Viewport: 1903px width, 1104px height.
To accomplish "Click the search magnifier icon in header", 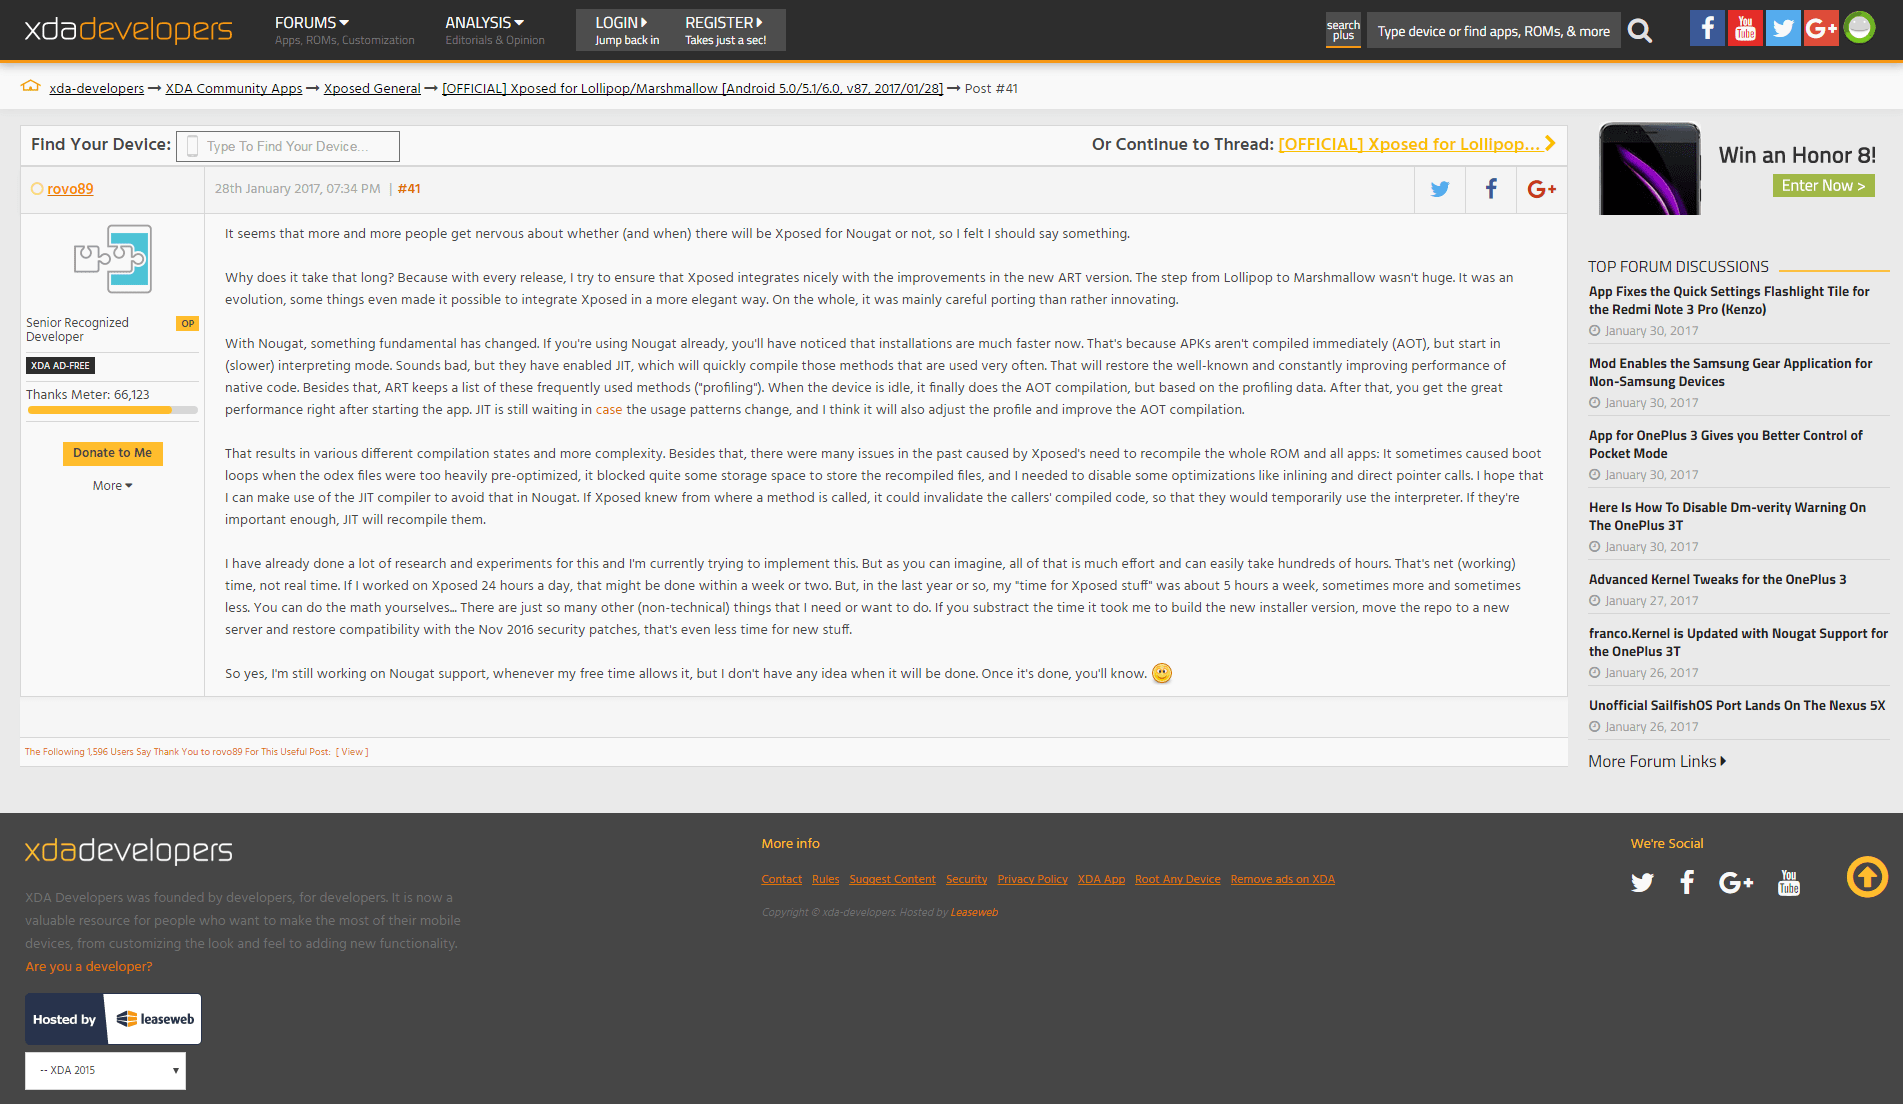I will click(1640, 31).
